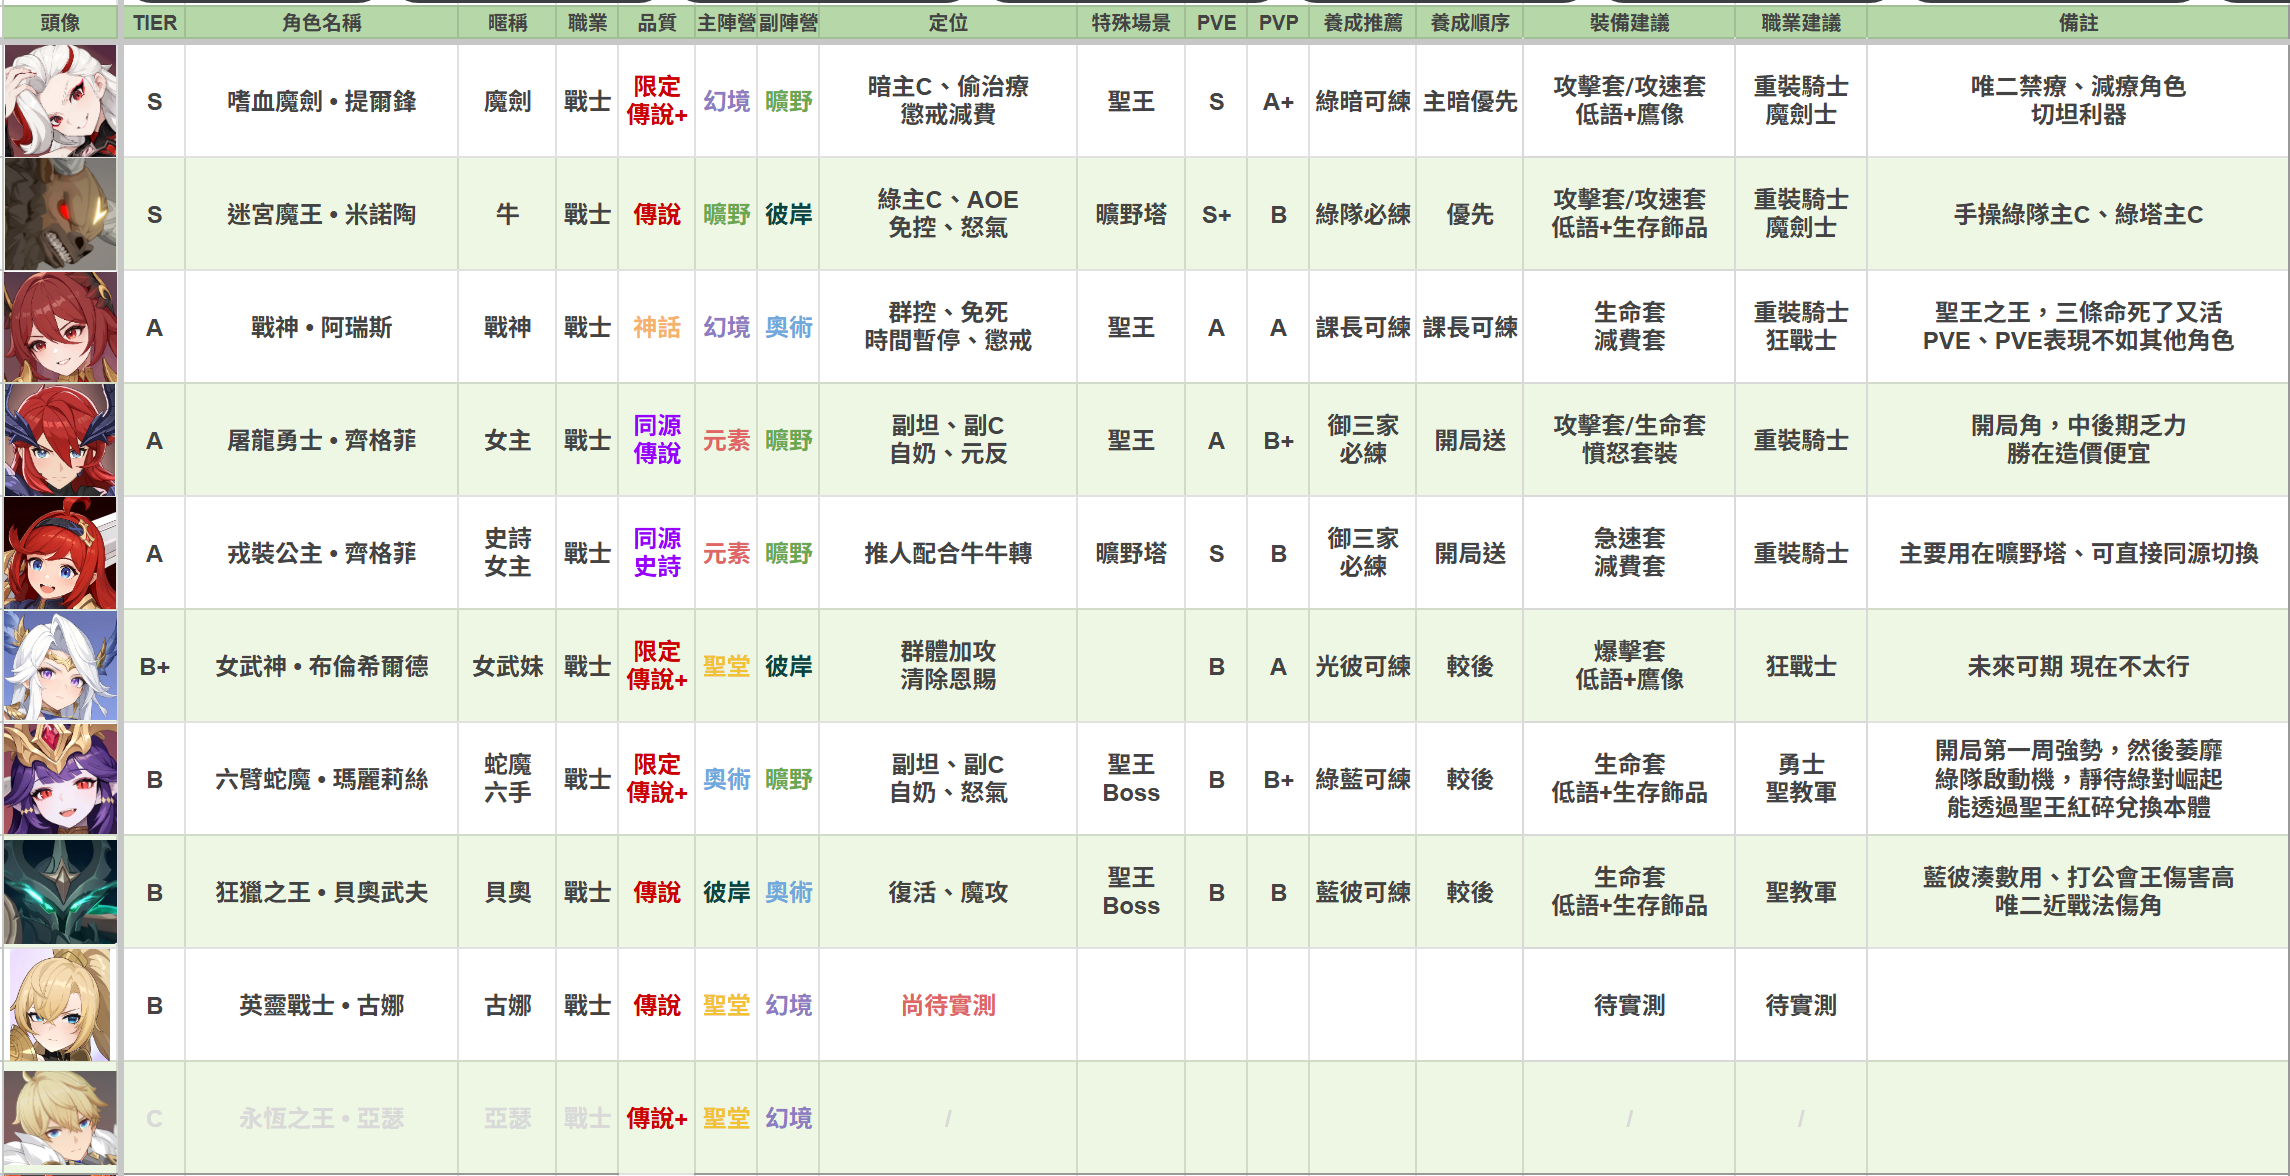Select the 備註 column header
Image resolution: width=2290 pixels, height=1176 pixels.
pos(2078,22)
